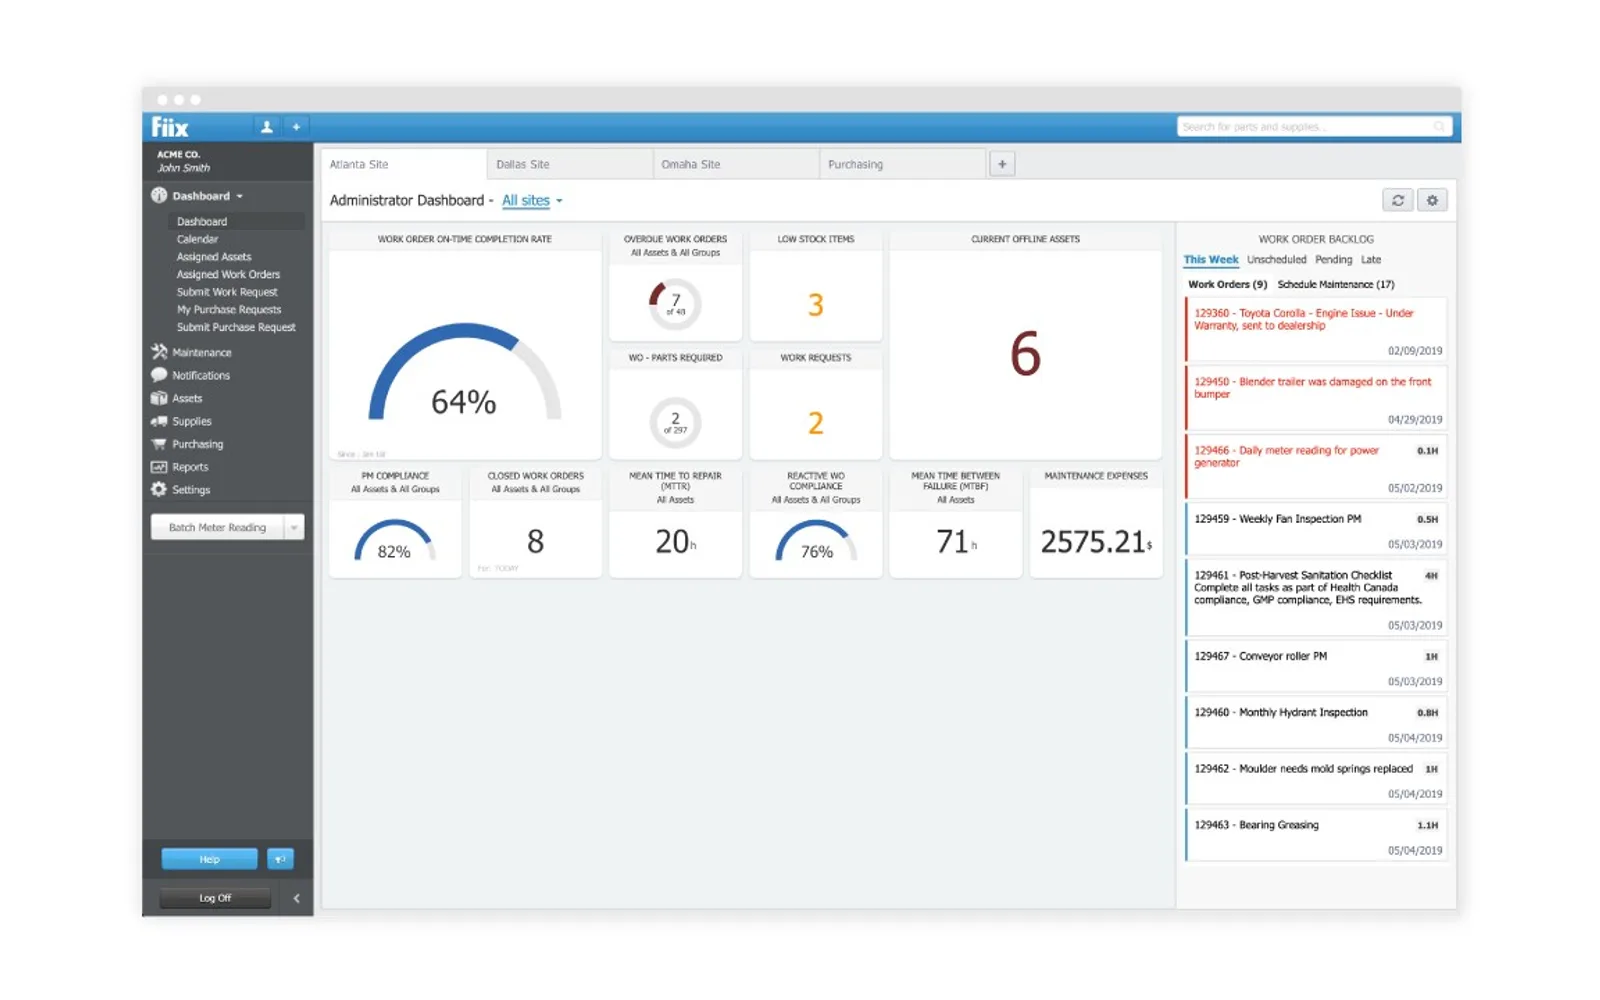Screen dimensions: 1600x1000
Task: Switch to Dallas Site tab
Action: click(570, 164)
